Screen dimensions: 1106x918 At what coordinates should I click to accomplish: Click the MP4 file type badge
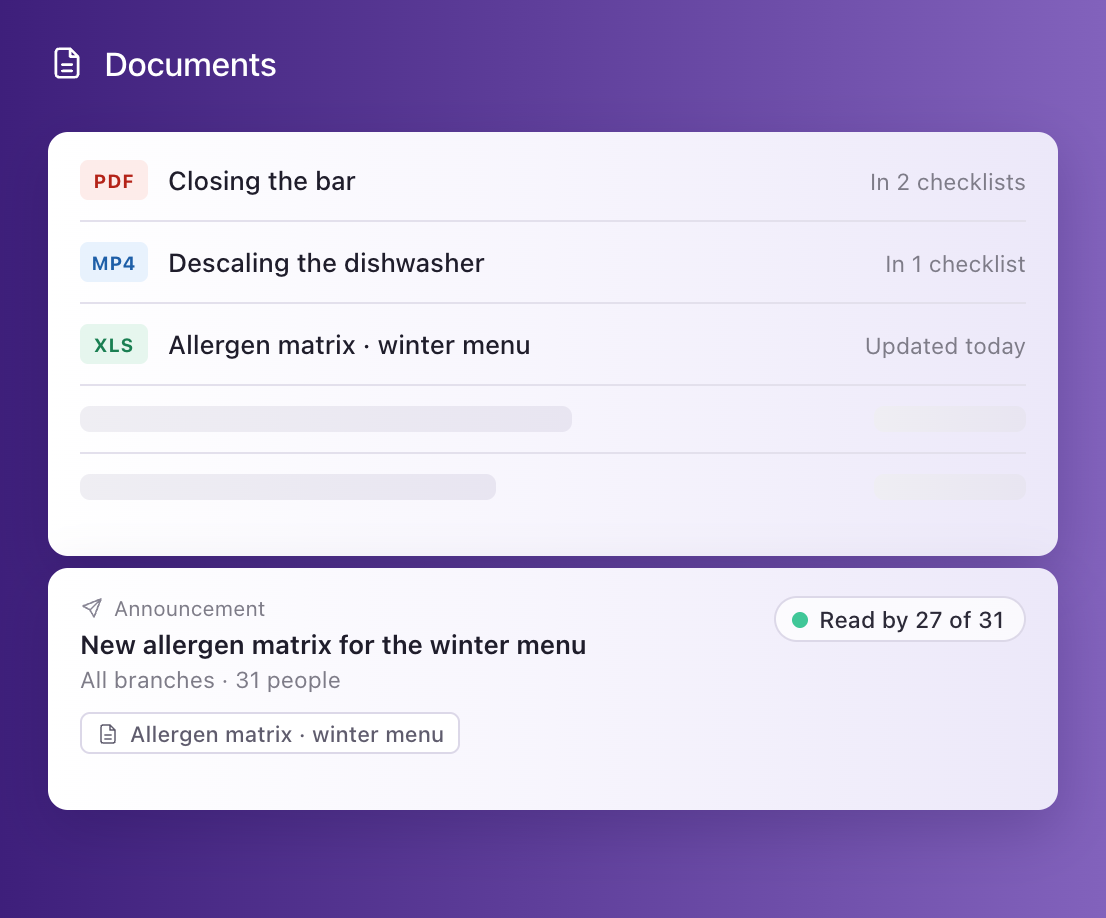[x=114, y=262]
